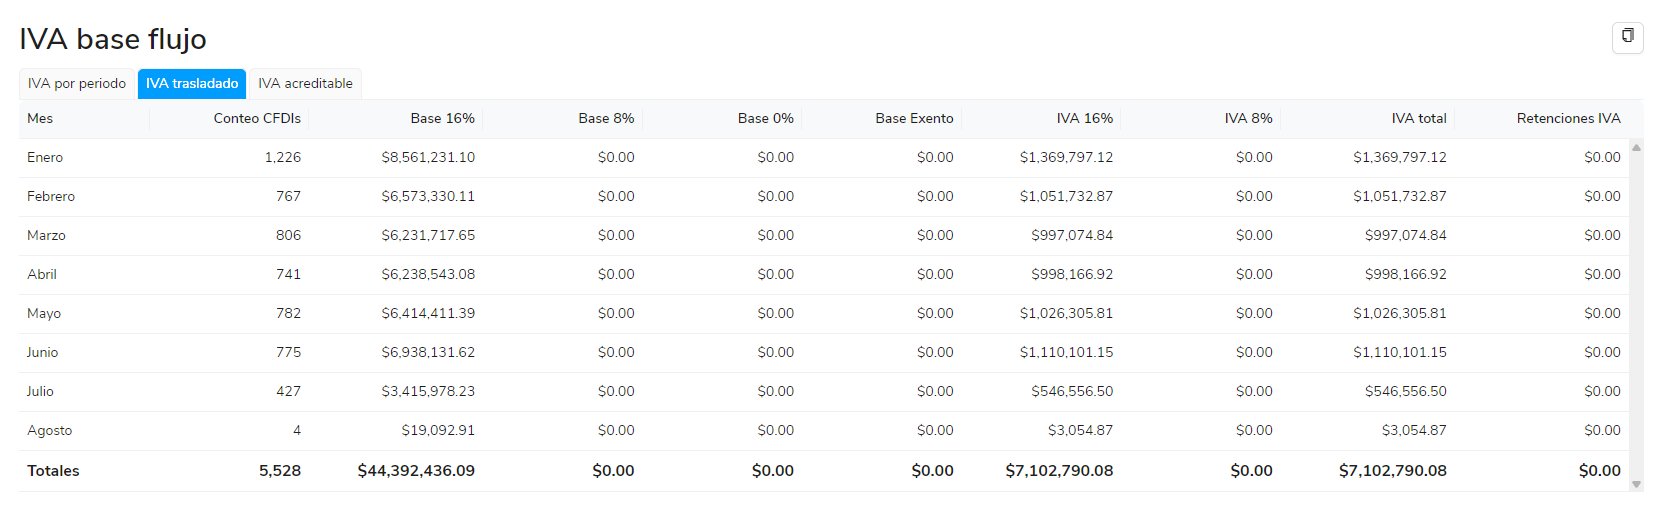The image size is (1663, 516).
Task: Click the Retenciones IVA column header
Action: pyautogui.click(x=1568, y=118)
